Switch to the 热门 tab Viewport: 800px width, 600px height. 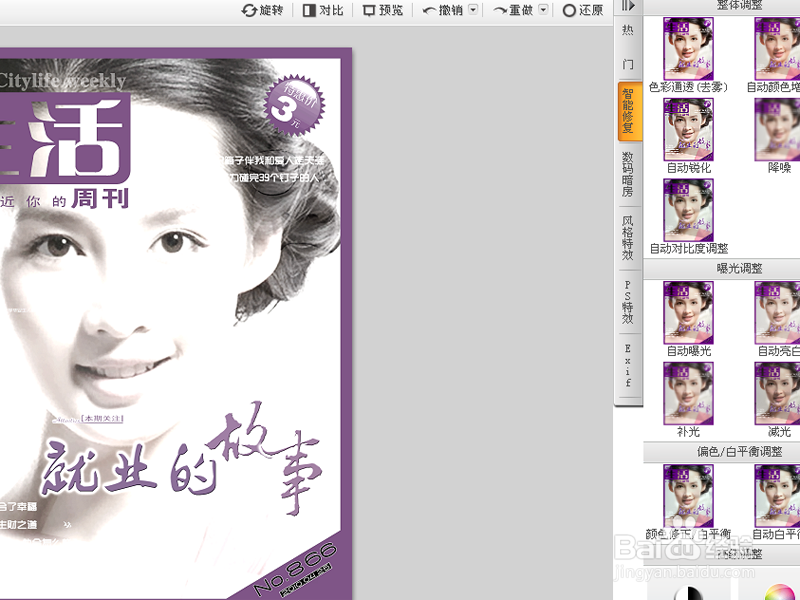click(x=628, y=47)
